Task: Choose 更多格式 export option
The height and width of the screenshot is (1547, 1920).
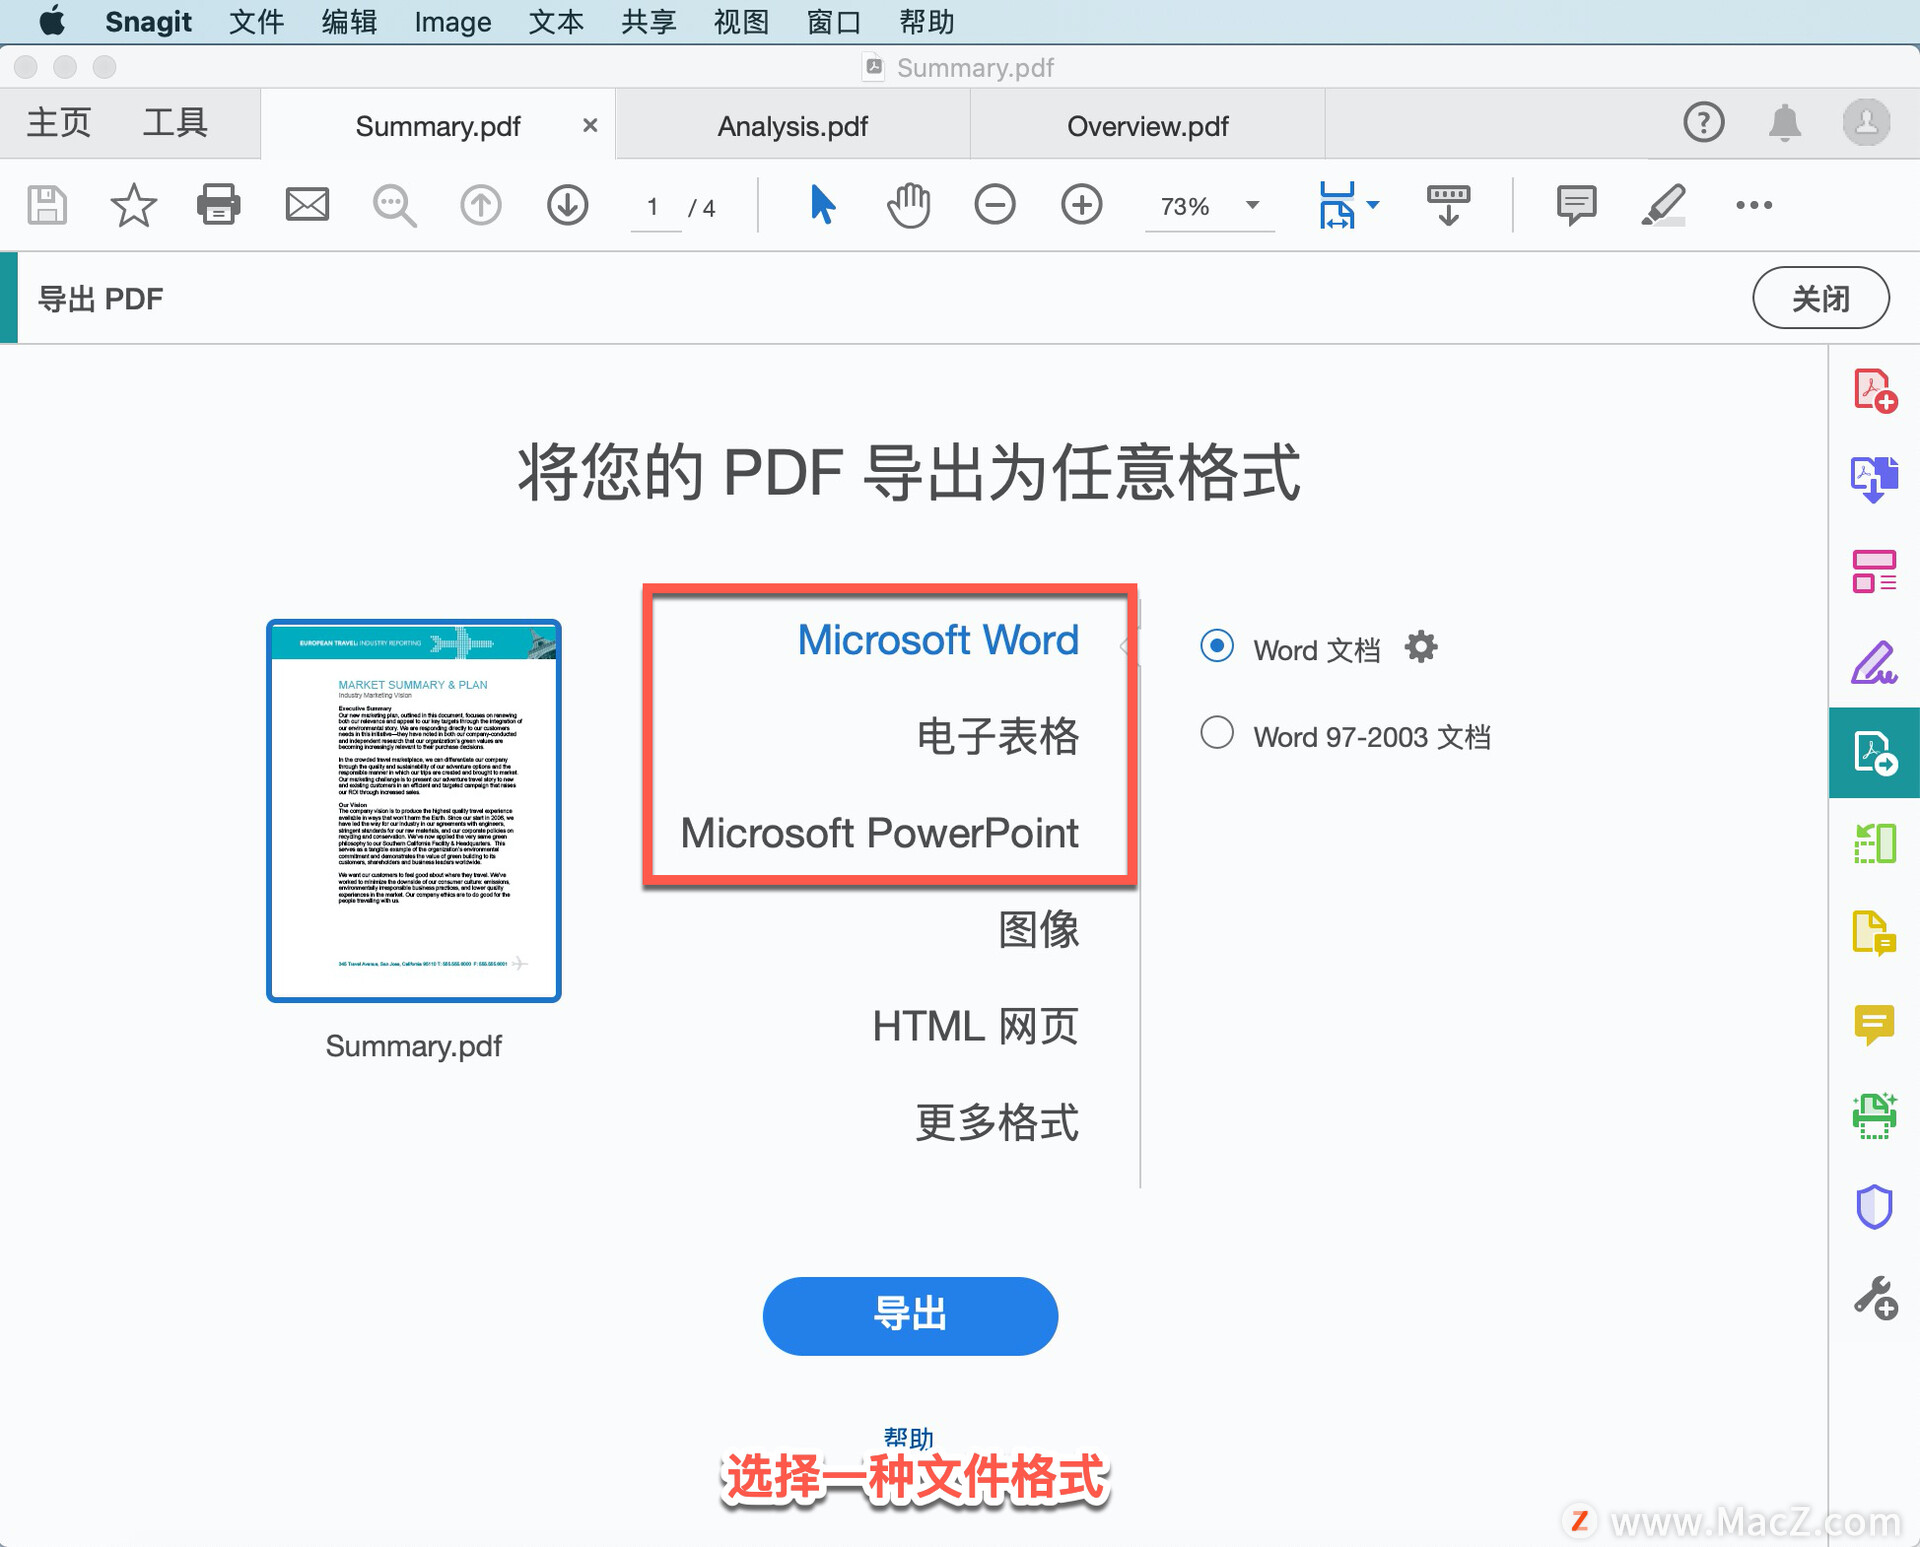Action: click(x=998, y=1122)
